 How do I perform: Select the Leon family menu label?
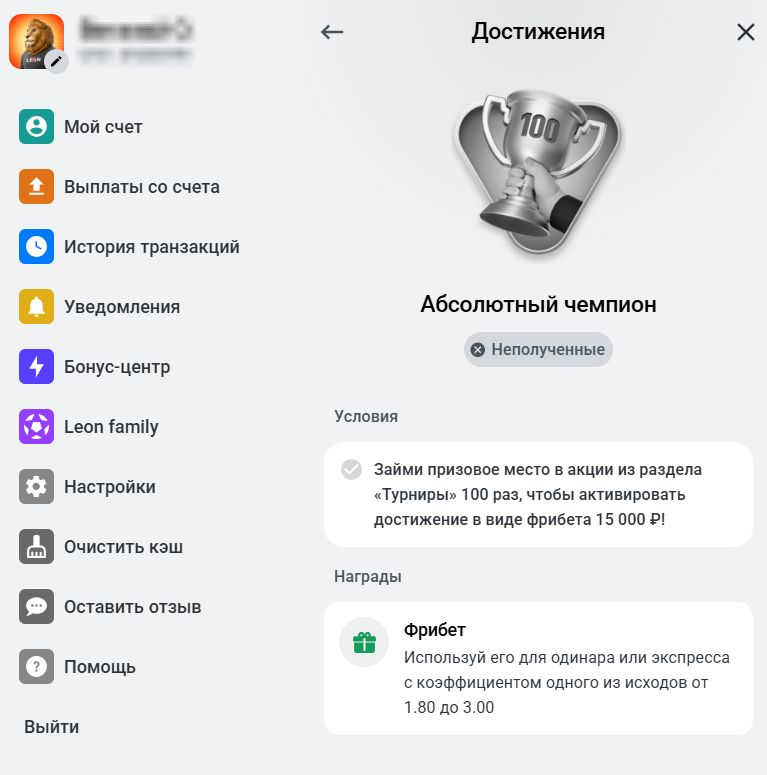(x=111, y=427)
